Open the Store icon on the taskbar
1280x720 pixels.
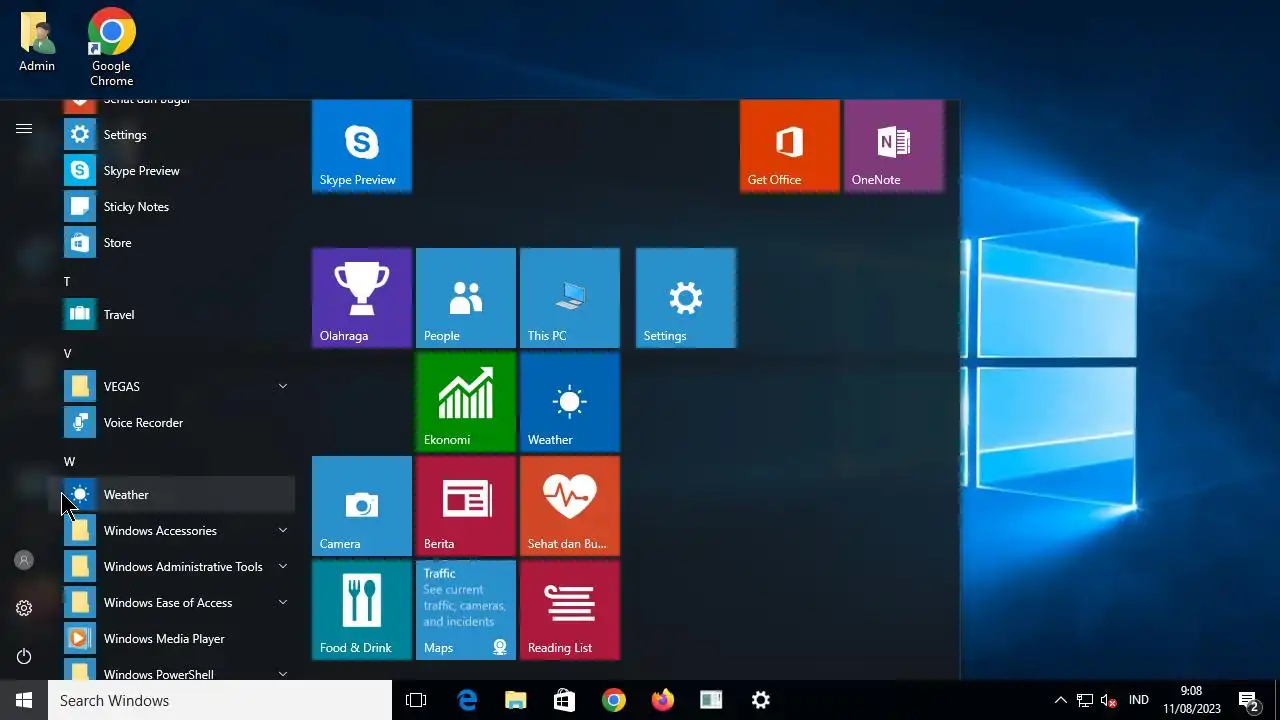click(565, 700)
